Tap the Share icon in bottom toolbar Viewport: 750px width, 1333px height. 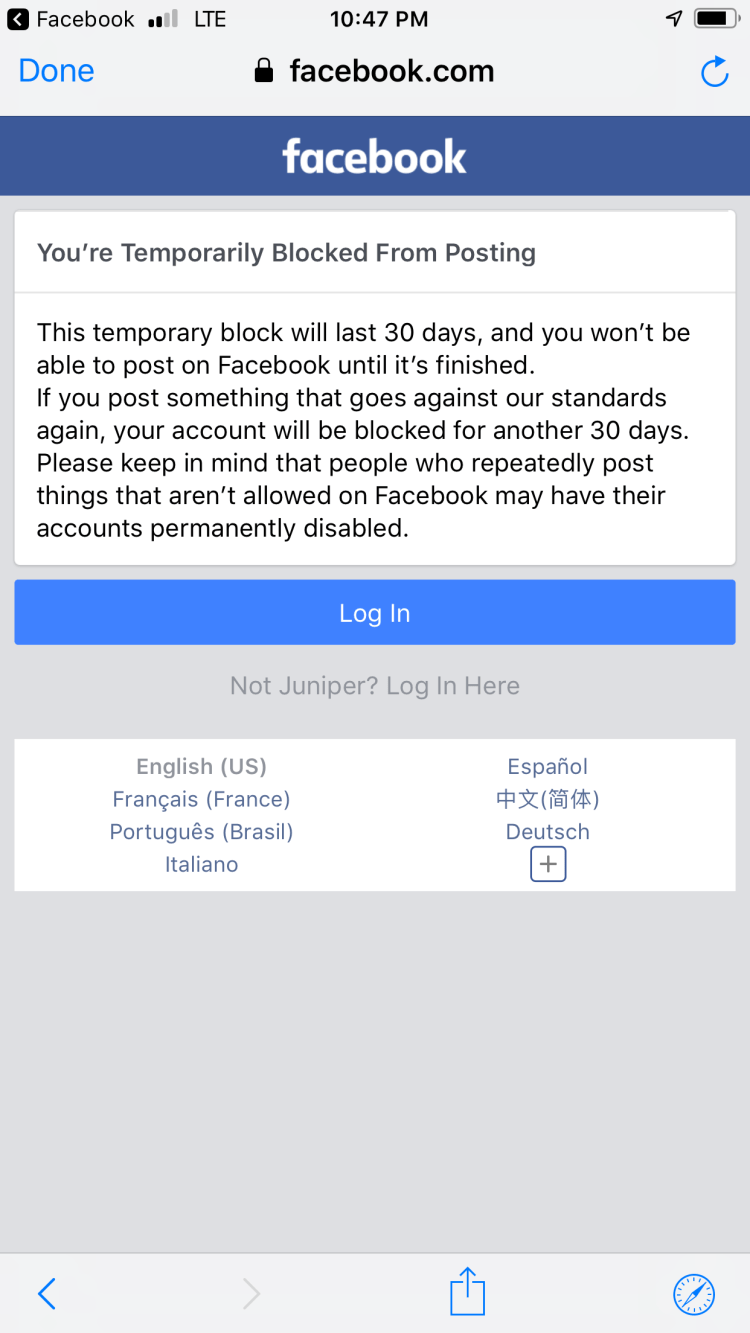[467, 1292]
